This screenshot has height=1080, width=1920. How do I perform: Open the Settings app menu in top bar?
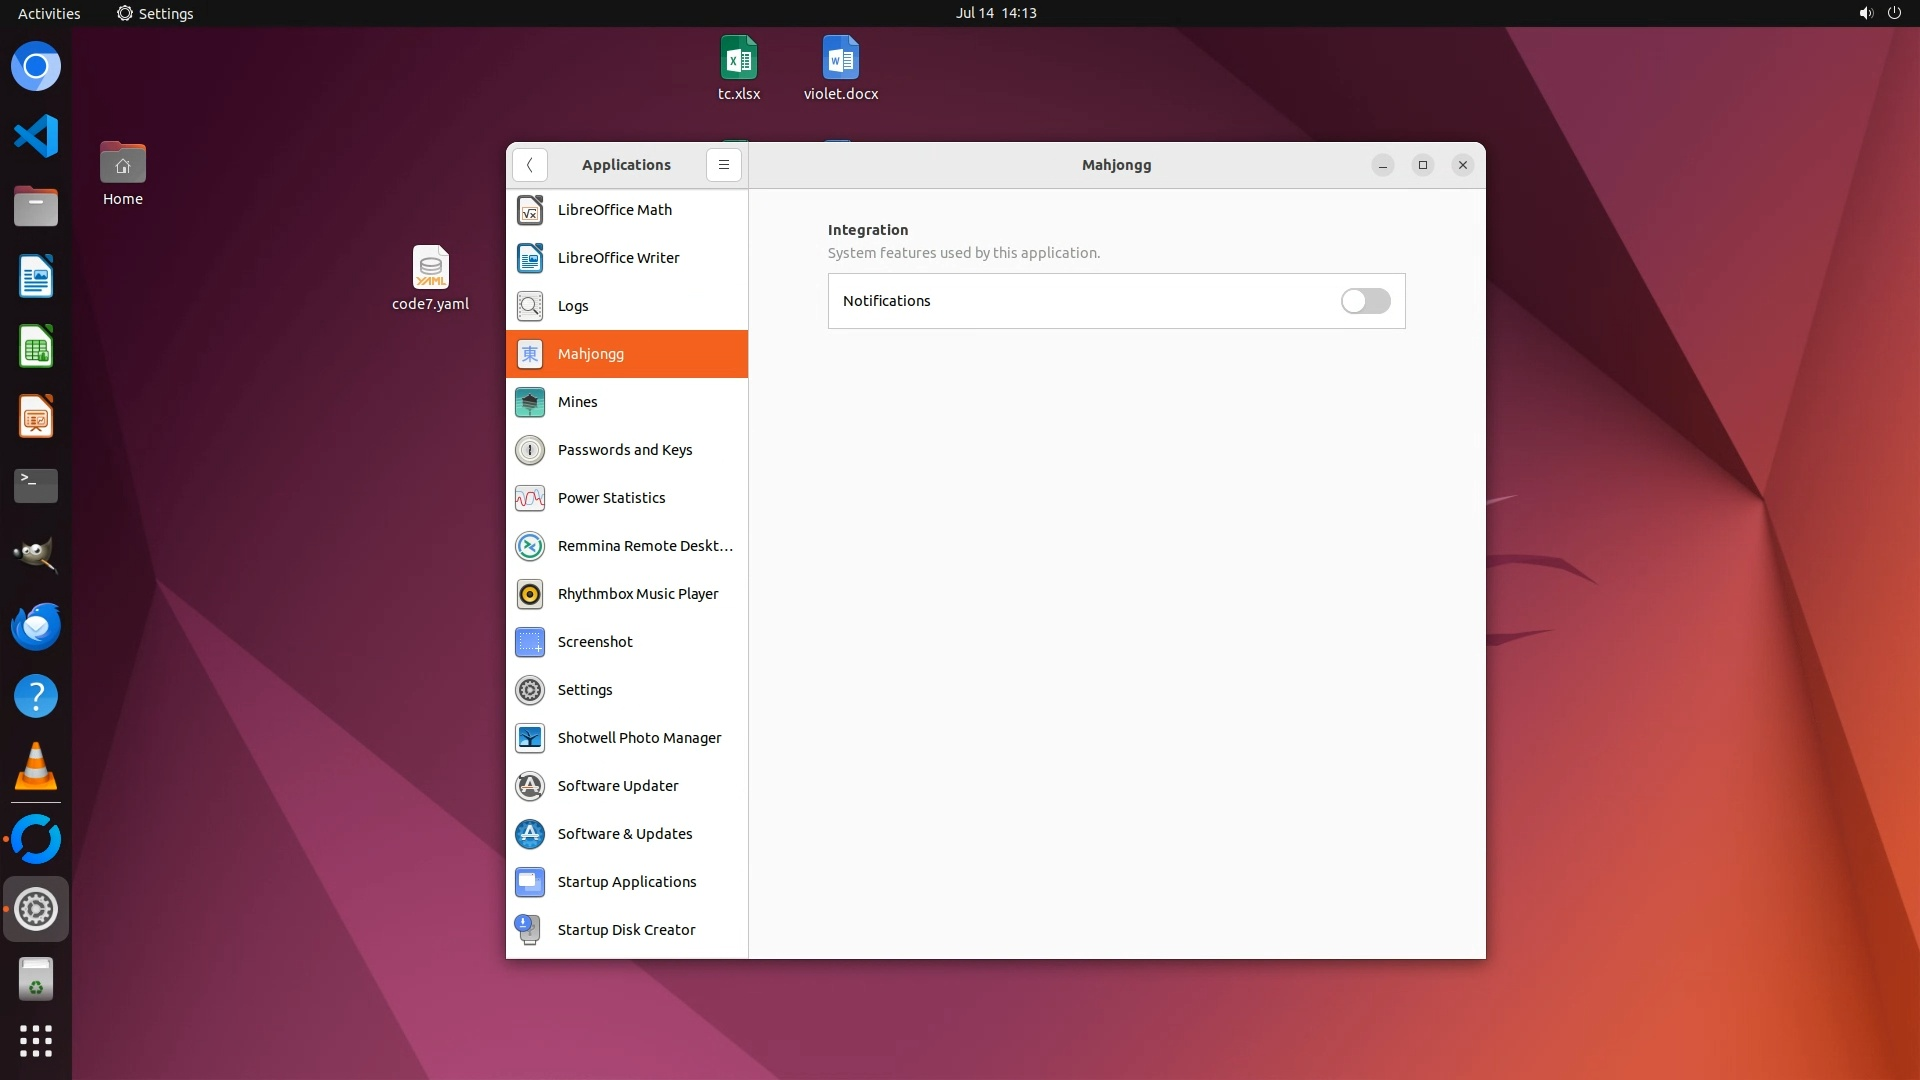(155, 13)
